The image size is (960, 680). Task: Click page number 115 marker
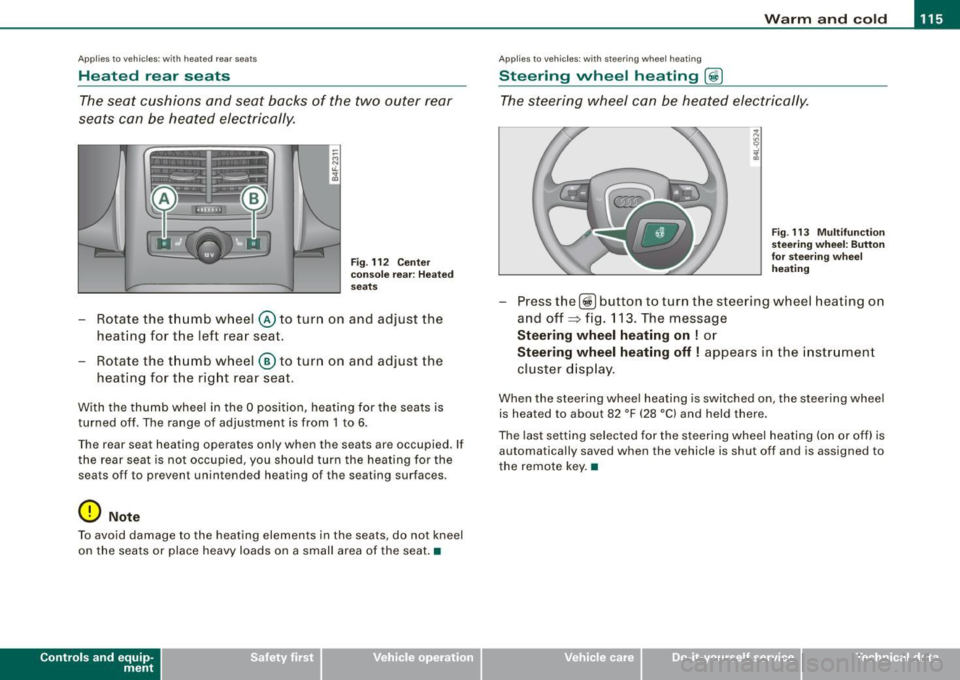tap(931, 19)
